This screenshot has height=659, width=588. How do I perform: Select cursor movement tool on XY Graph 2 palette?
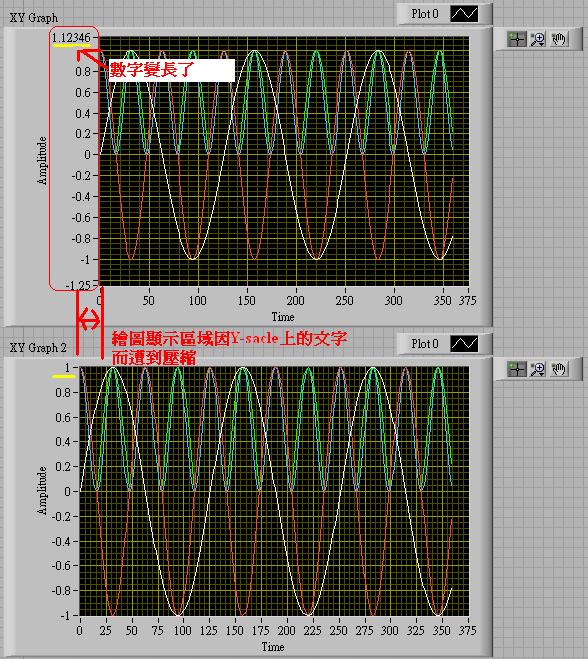(517, 369)
